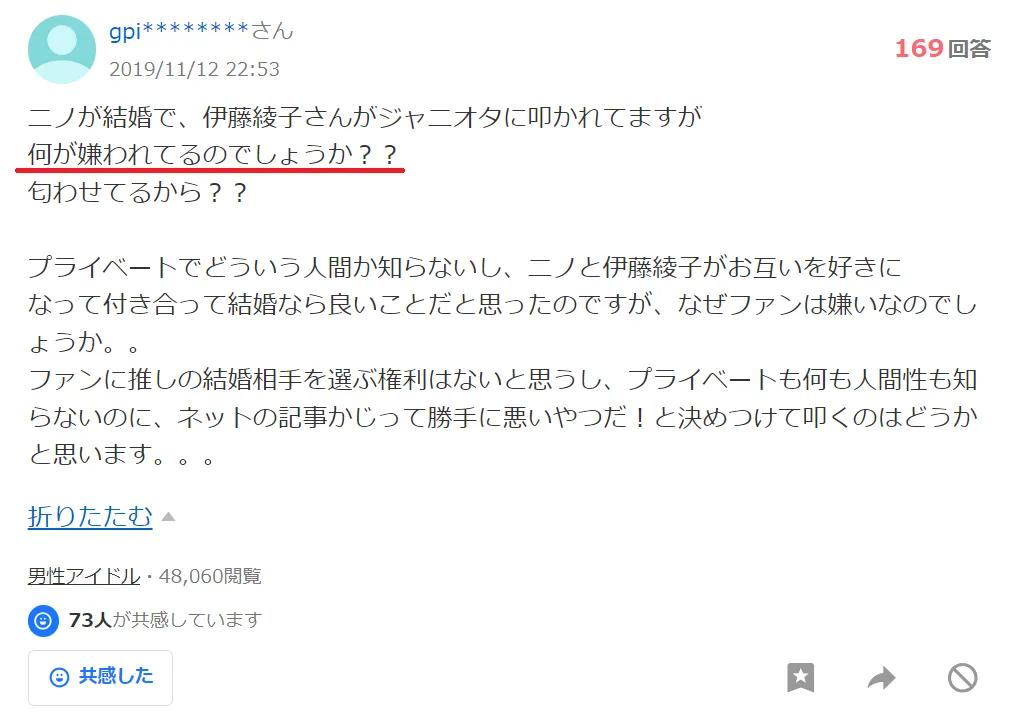Viewport: 1010px width, 716px height.
Task: Click the 2019/11/12 22:53 timestamp
Action: click(195, 69)
